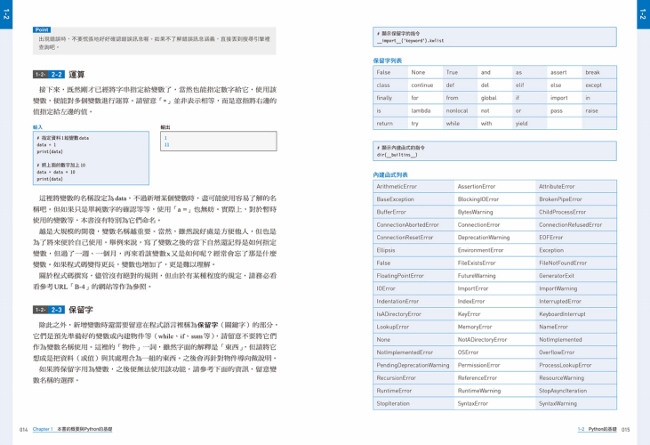Image resolution: width=650 pixels, height=445 pixels.
Task: Select the 'IndentationError' table cell
Action: click(x=413, y=302)
